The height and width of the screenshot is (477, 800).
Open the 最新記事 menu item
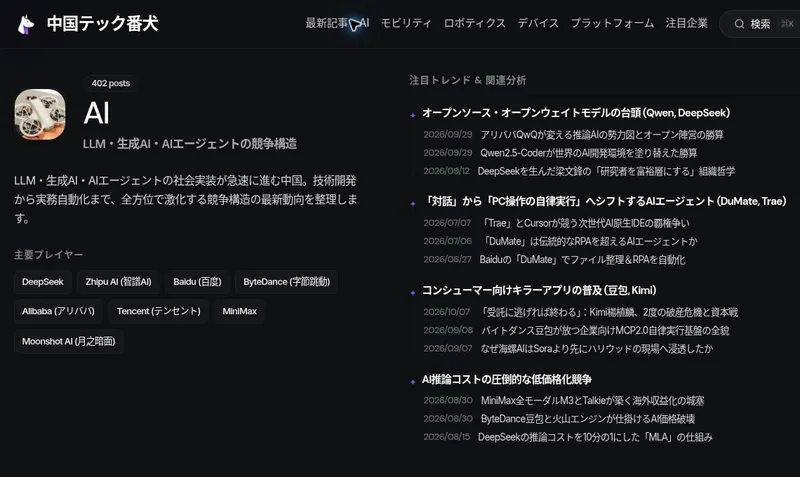[327, 23]
